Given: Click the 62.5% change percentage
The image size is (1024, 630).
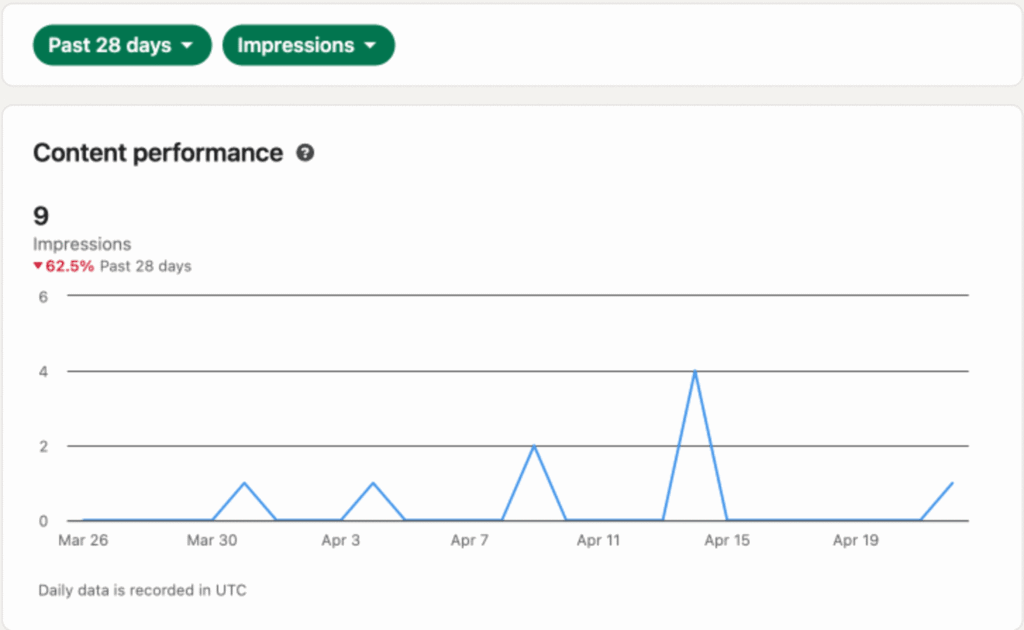Looking at the screenshot, I should pos(70,266).
